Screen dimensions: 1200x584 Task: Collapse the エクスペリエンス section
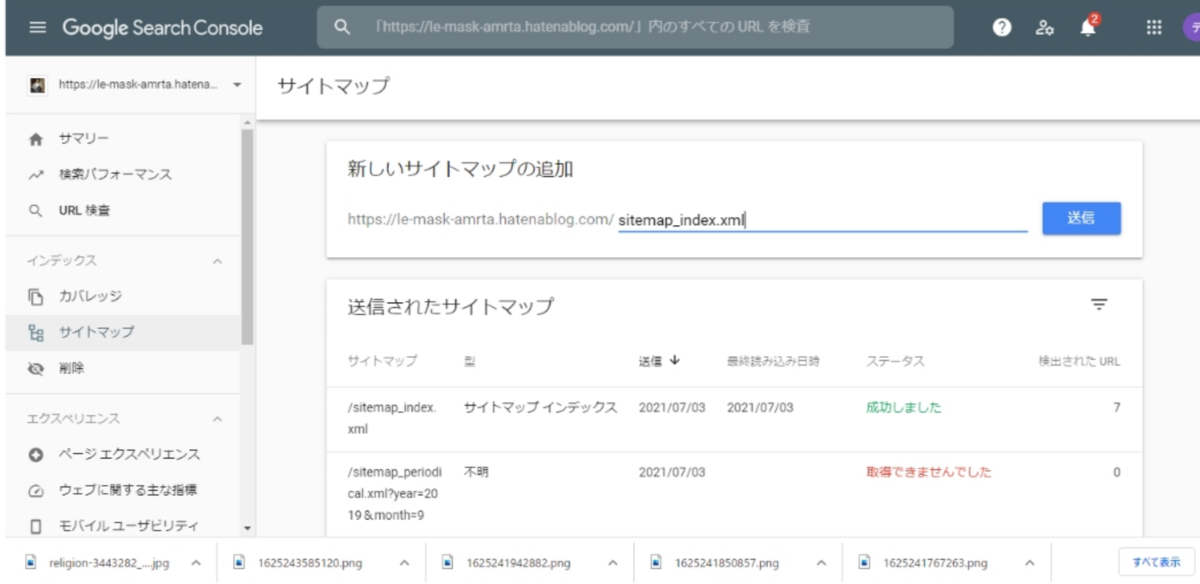click(x=217, y=418)
